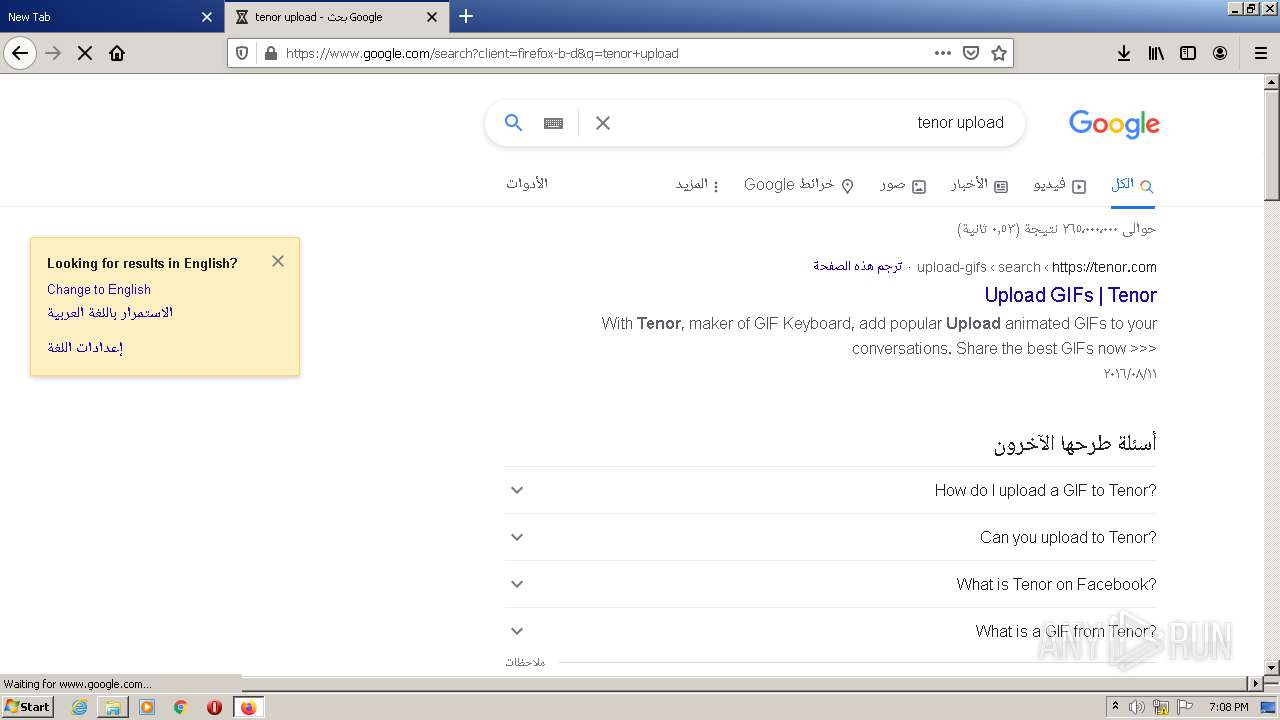Image resolution: width=1280 pixels, height=720 pixels.
Task: Expand Can you upload to Tenor question
Action: coord(830,537)
